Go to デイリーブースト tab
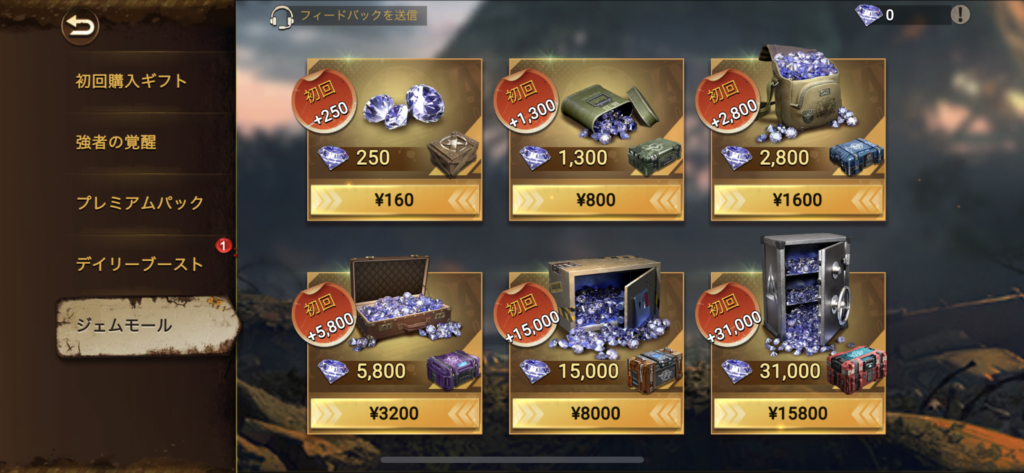Screen dimensions: 1024x473 140,264
